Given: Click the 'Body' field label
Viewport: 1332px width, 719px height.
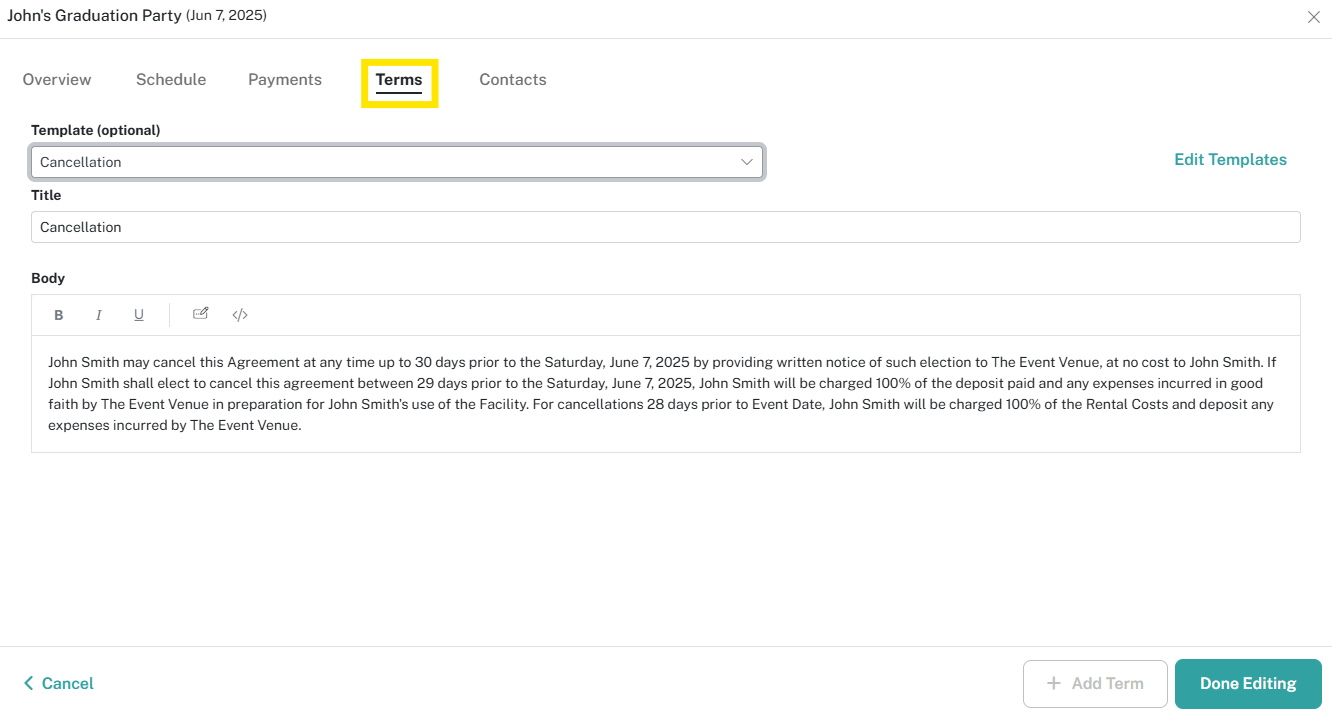Looking at the screenshot, I should (48, 278).
